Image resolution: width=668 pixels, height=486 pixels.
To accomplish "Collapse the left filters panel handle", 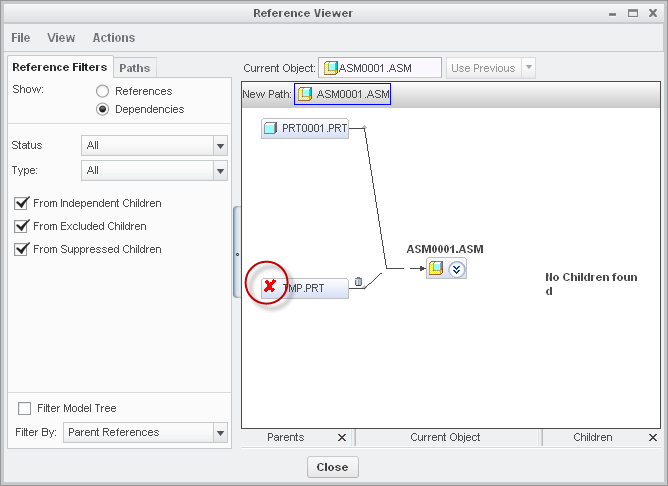I will (237, 252).
